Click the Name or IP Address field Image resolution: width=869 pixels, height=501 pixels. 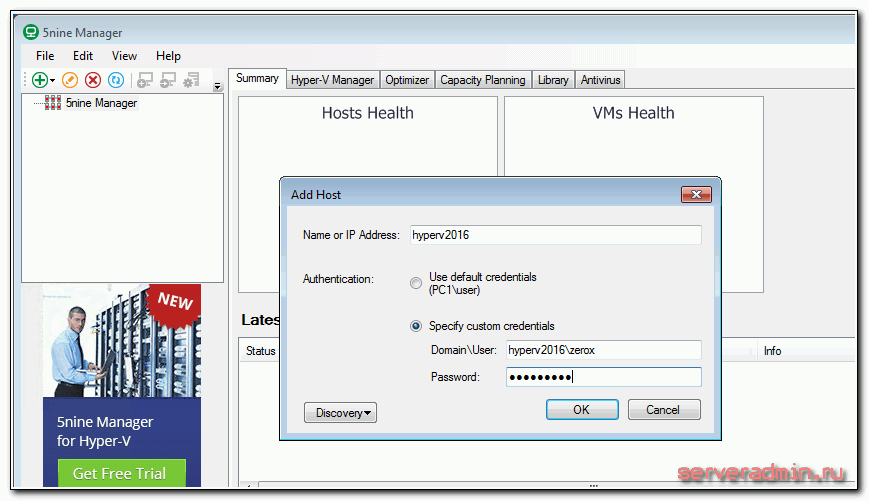point(553,235)
